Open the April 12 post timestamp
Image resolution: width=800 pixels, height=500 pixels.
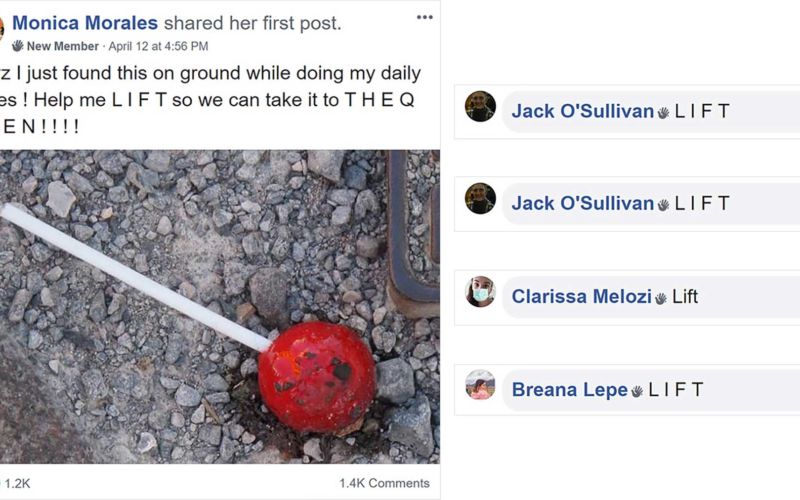[x=158, y=46]
